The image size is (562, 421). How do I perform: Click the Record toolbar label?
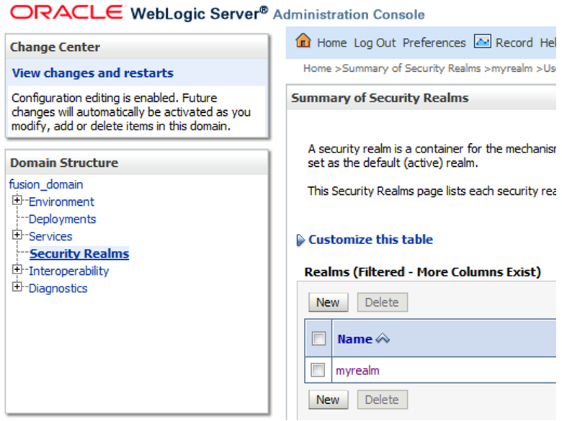[x=514, y=43]
